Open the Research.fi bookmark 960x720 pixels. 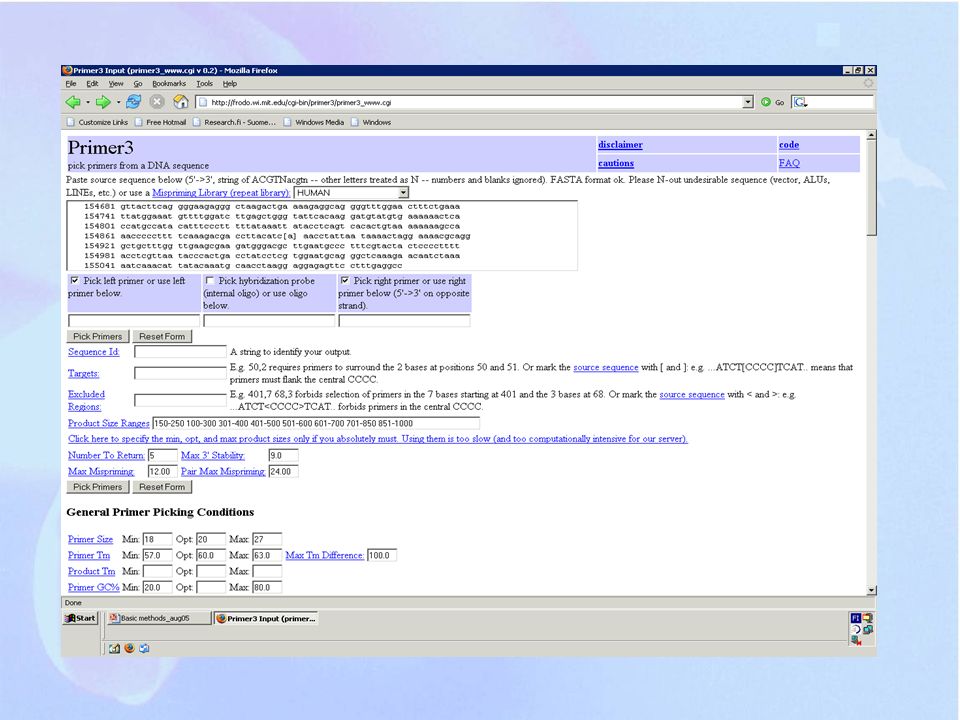click(234, 122)
